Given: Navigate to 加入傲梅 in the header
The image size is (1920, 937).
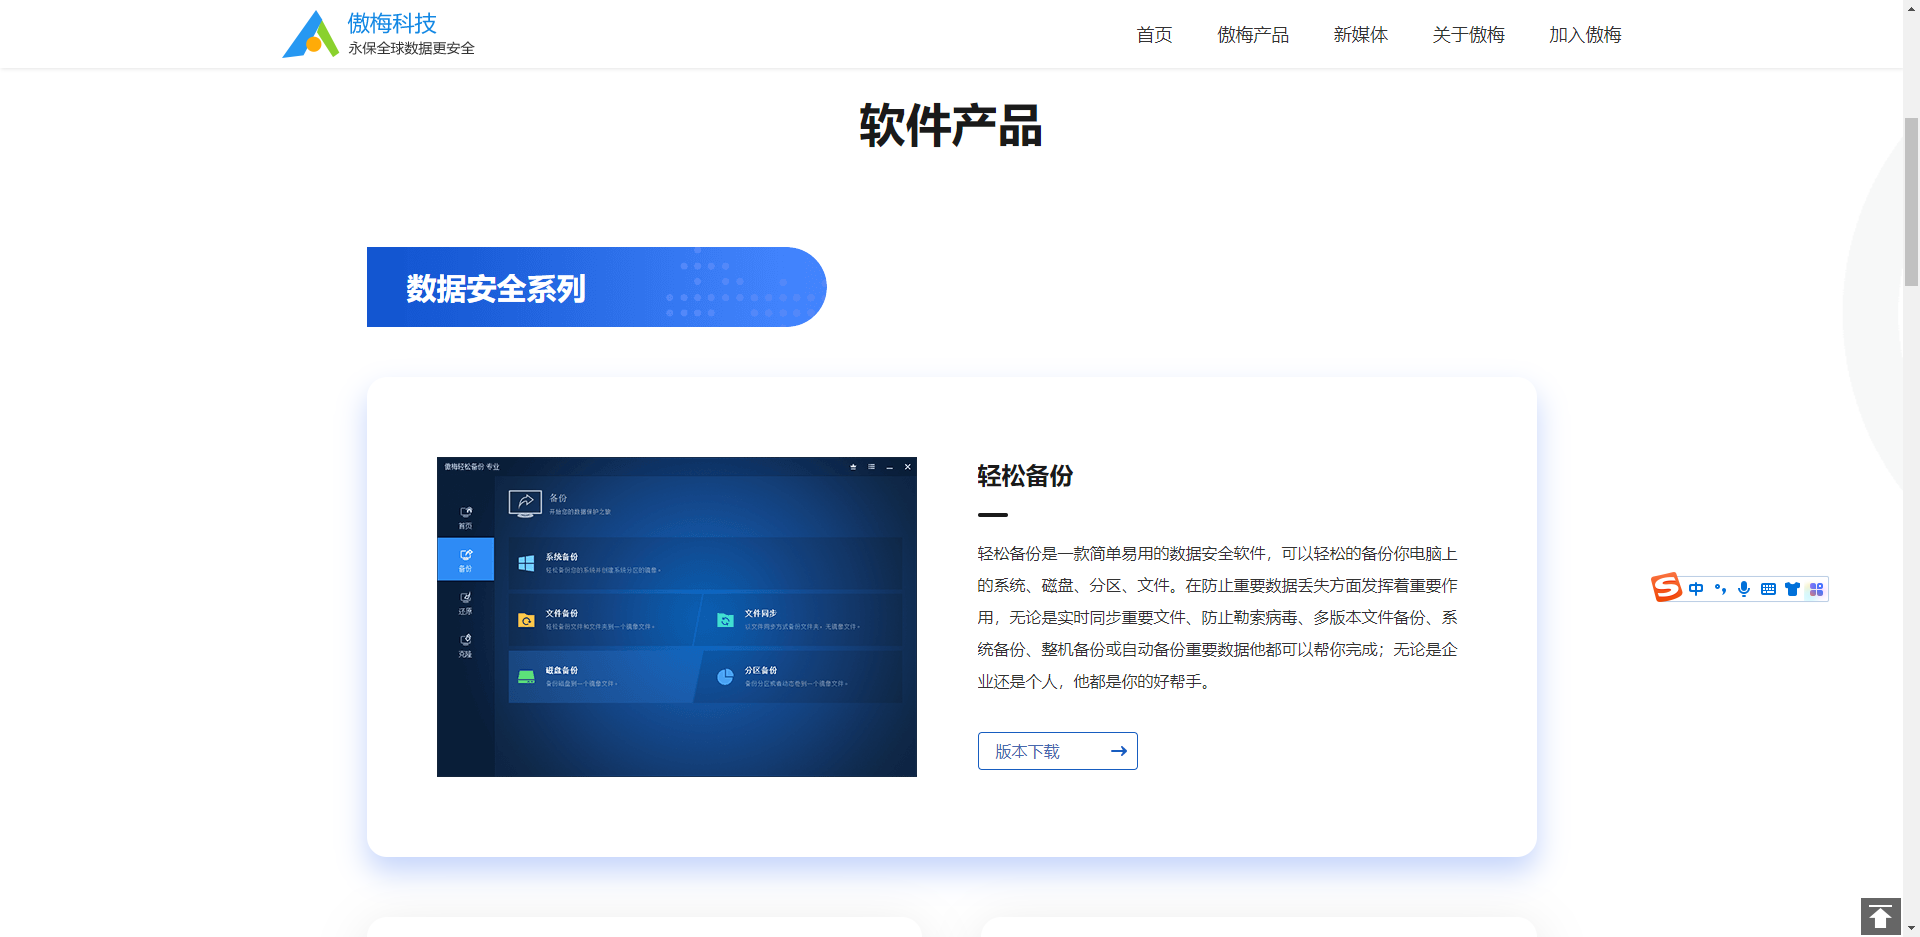Looking at the screenshot, I should 1586,35.
